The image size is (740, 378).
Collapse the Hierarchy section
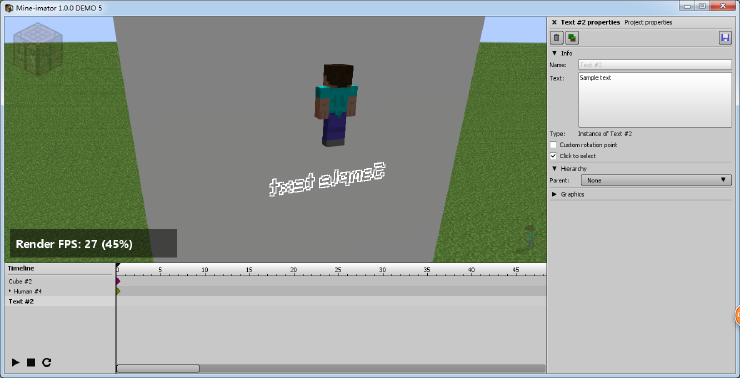[554, 168]
